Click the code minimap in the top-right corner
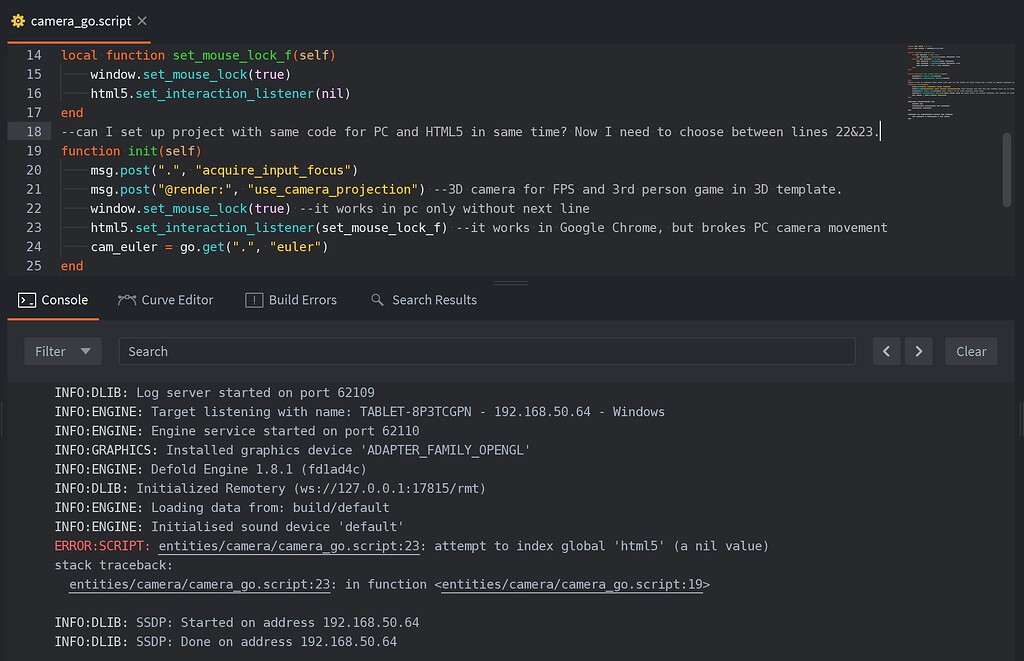The image size is (1024, 661). 955,85
